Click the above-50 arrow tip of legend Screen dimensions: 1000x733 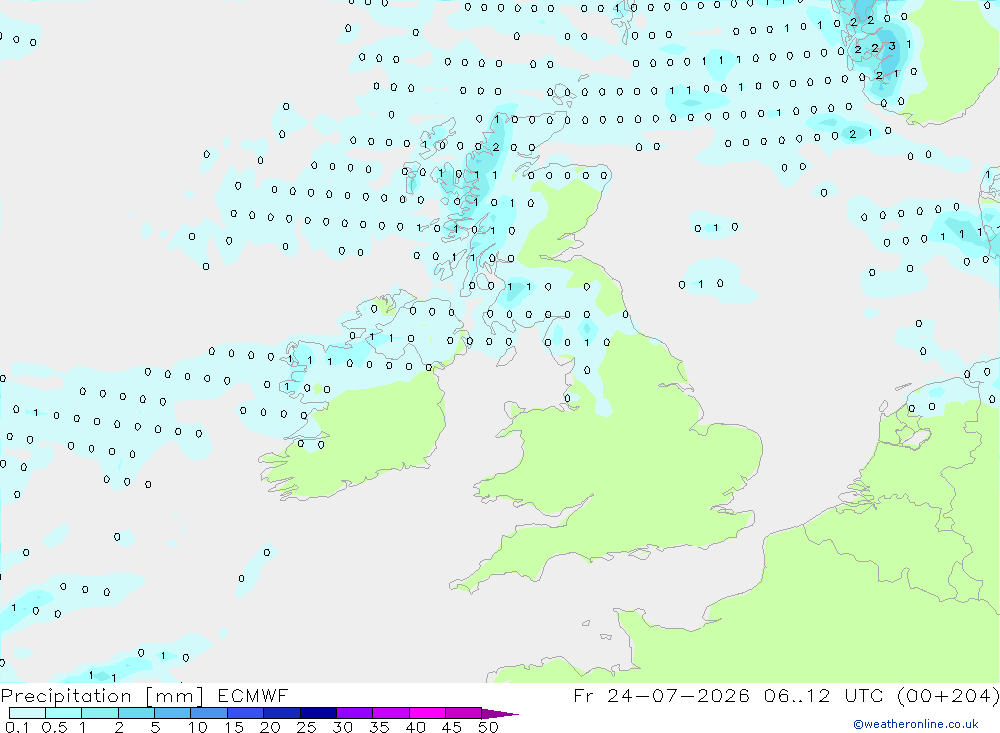[500, 714]
